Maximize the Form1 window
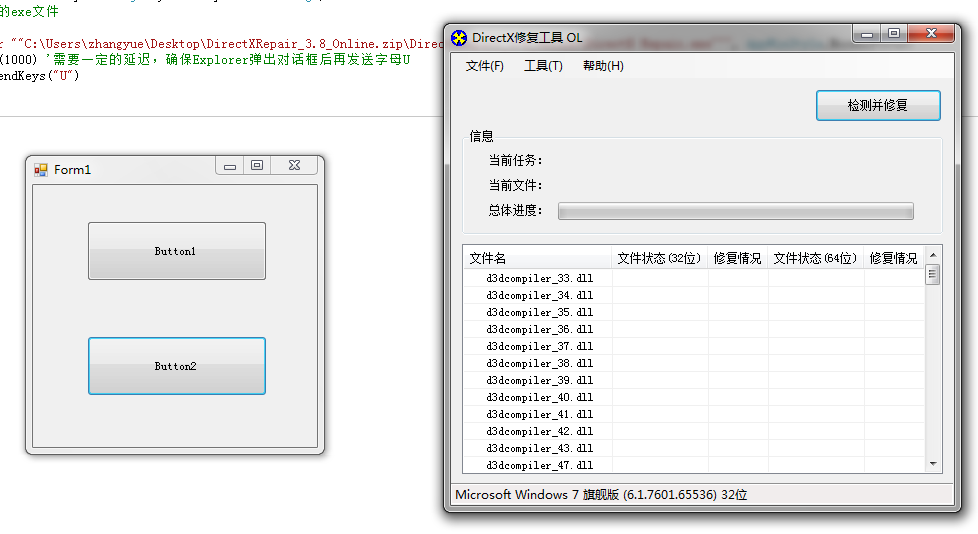Viewport: 978px width, 534px height. (257, 165)
